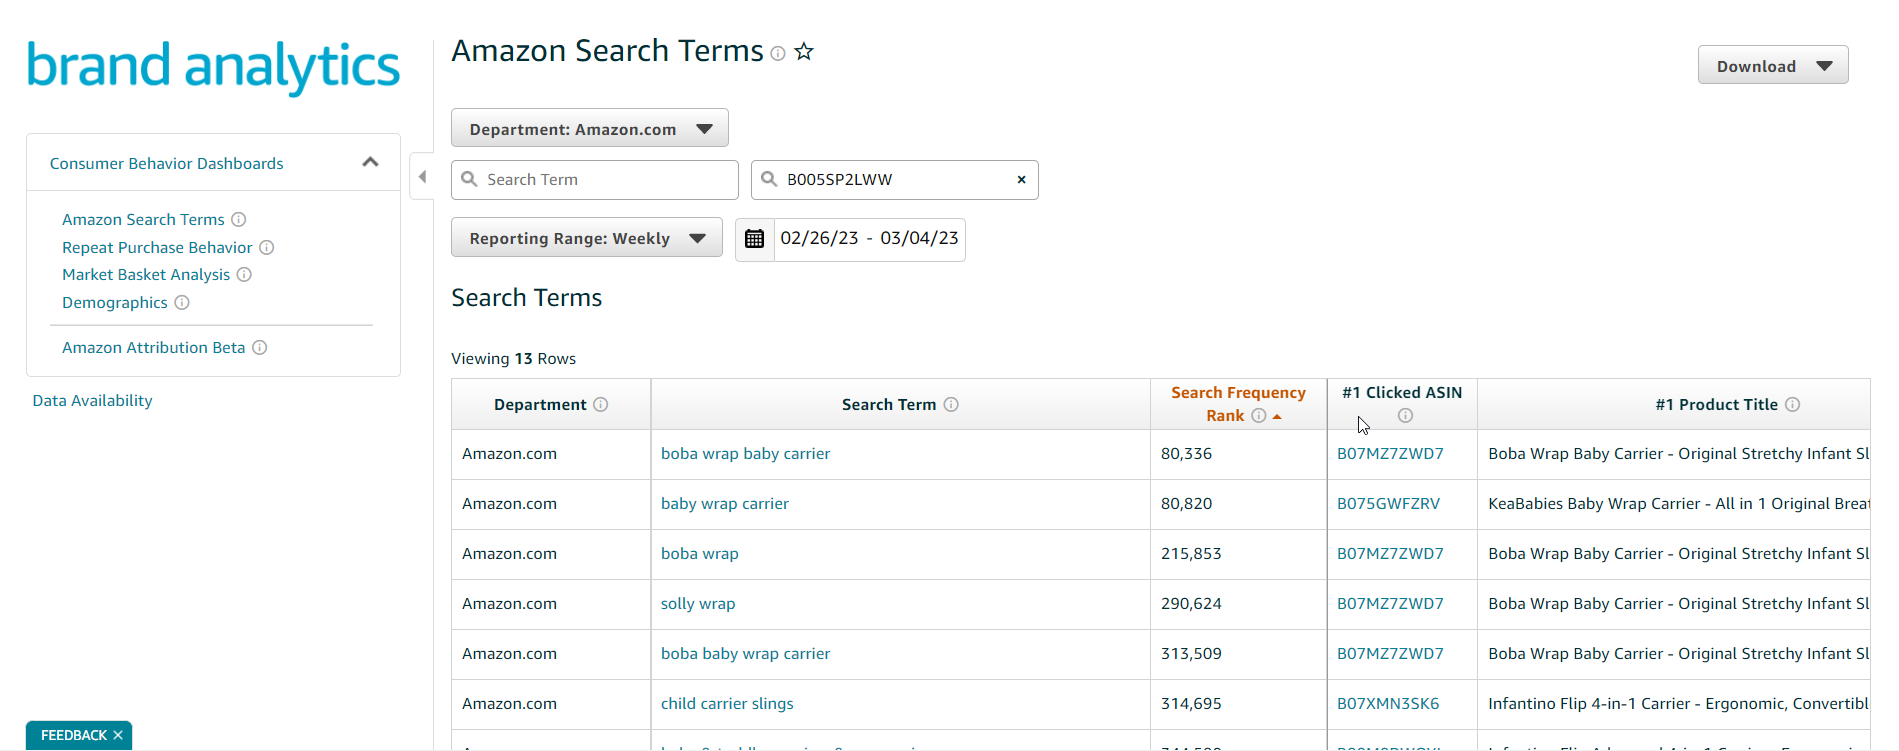Click the B075GWFZRV ASIN link

click(x=1388, y=504)
